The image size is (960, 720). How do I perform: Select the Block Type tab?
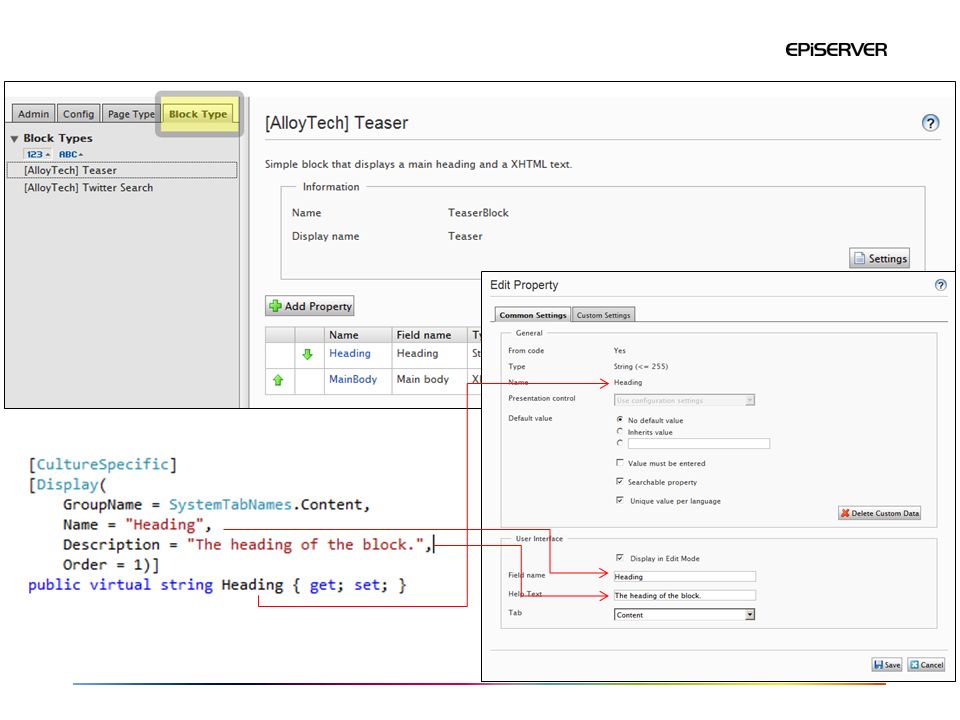(198, 114)
